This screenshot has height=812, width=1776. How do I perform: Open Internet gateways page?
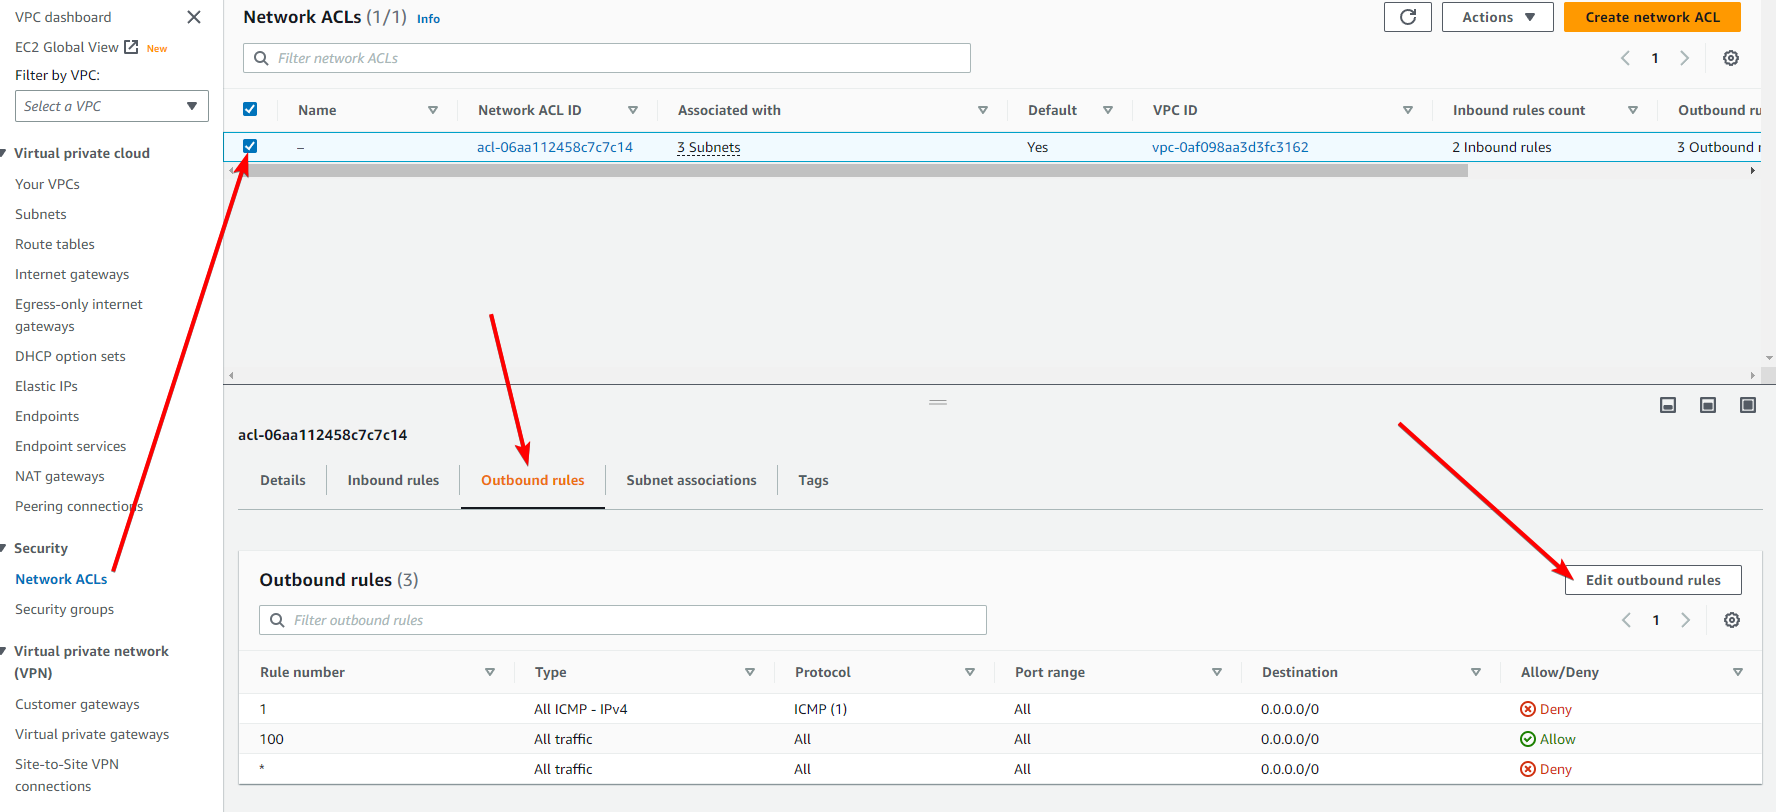(x=72, y=274)
